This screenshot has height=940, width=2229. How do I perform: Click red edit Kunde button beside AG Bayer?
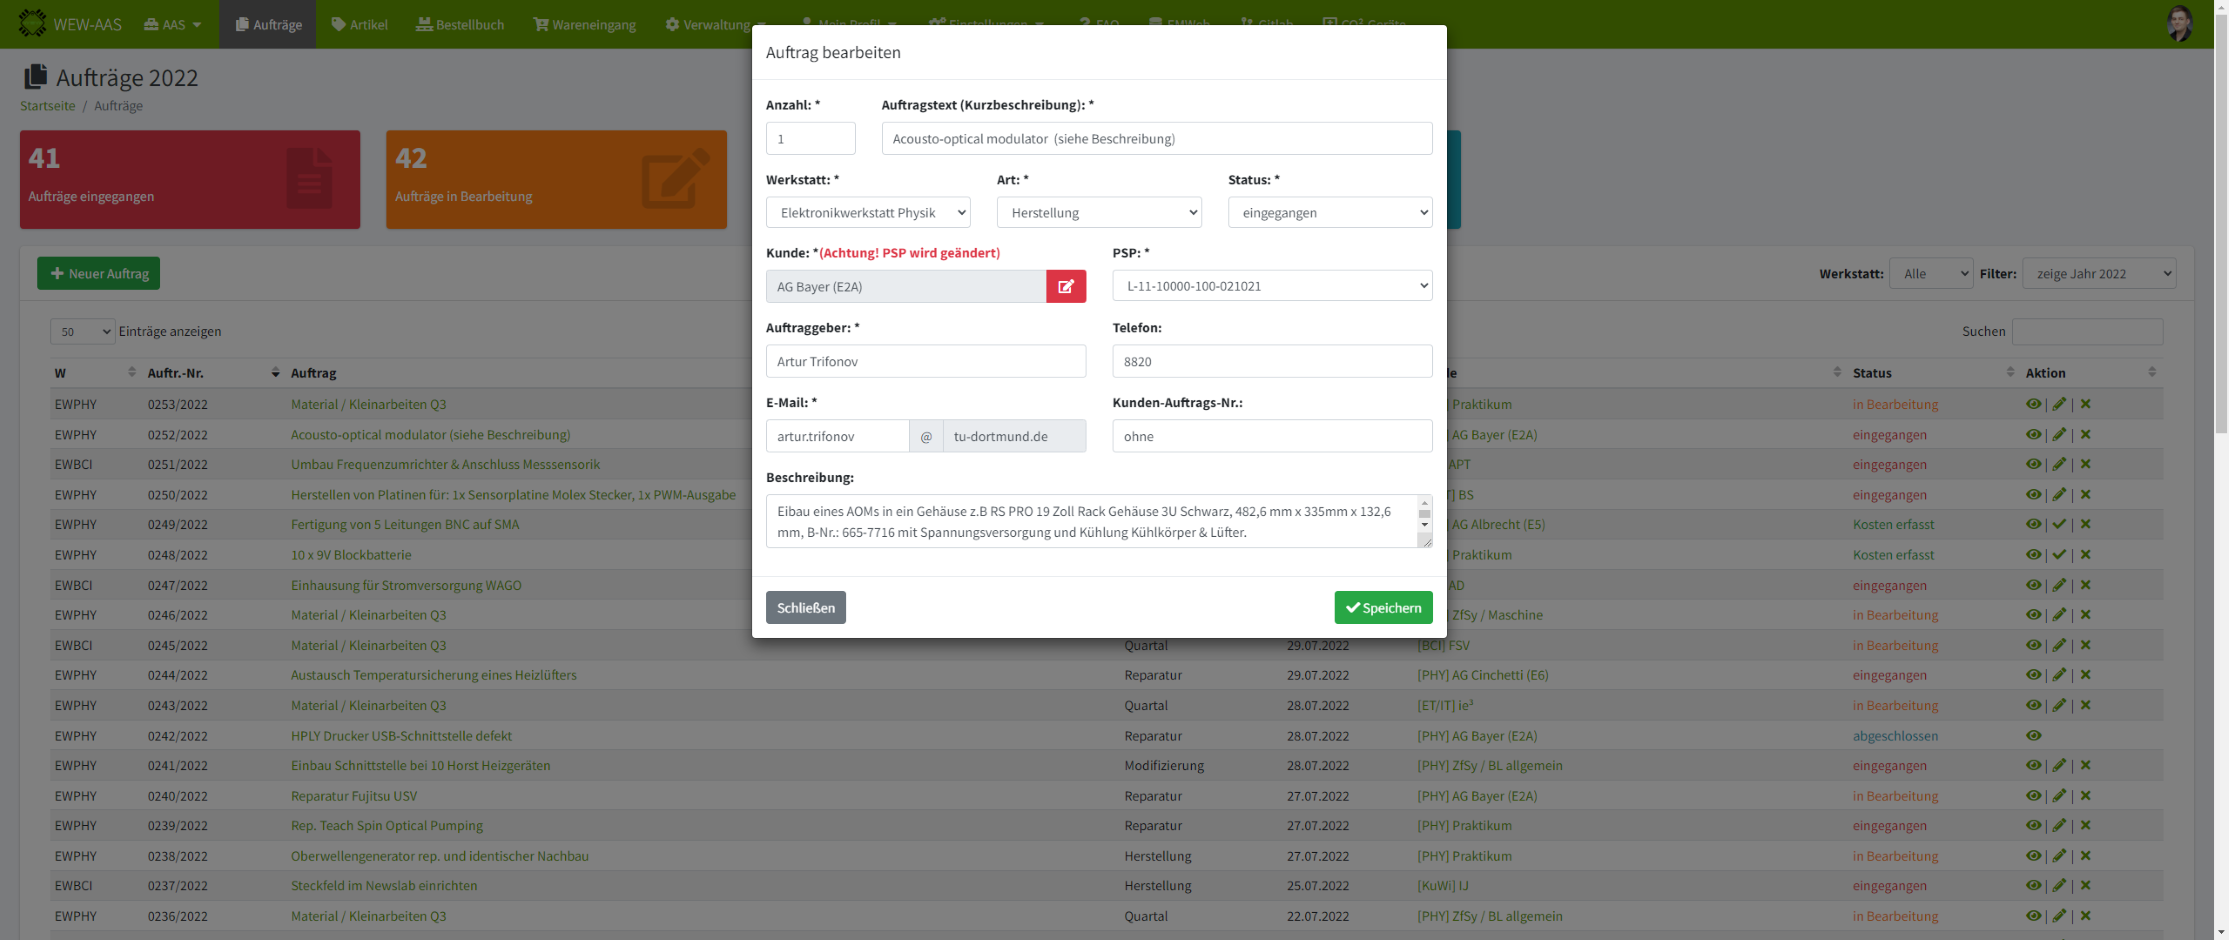1066,287
